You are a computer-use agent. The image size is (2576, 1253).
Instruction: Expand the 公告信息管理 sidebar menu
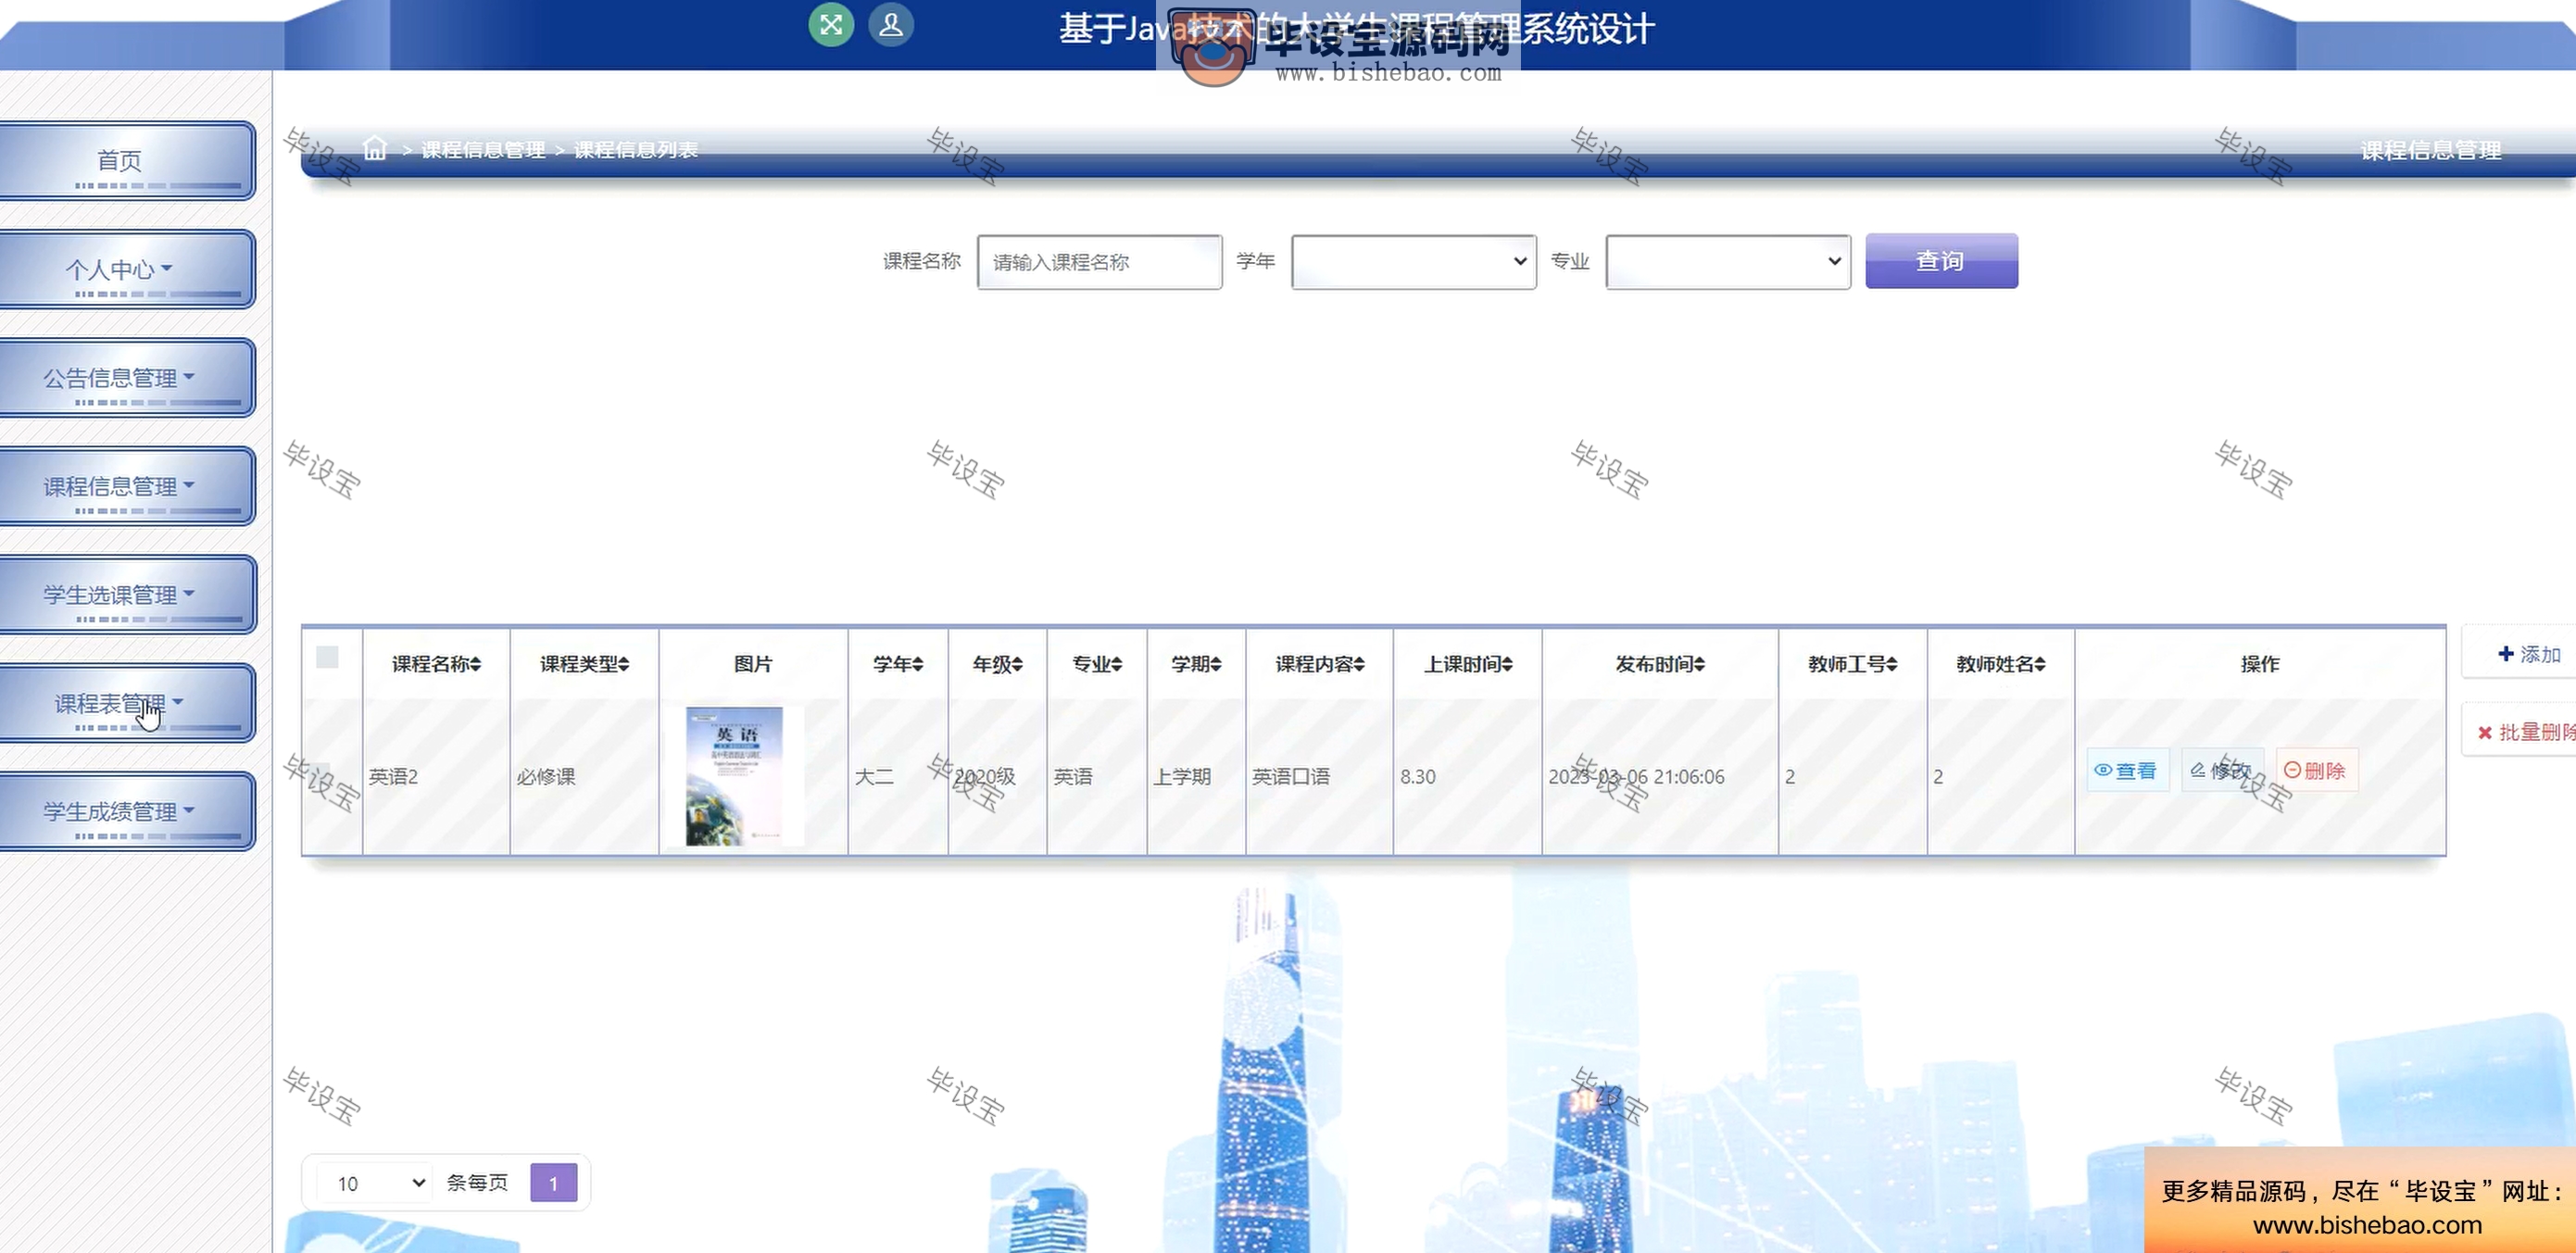coord(126,378)
